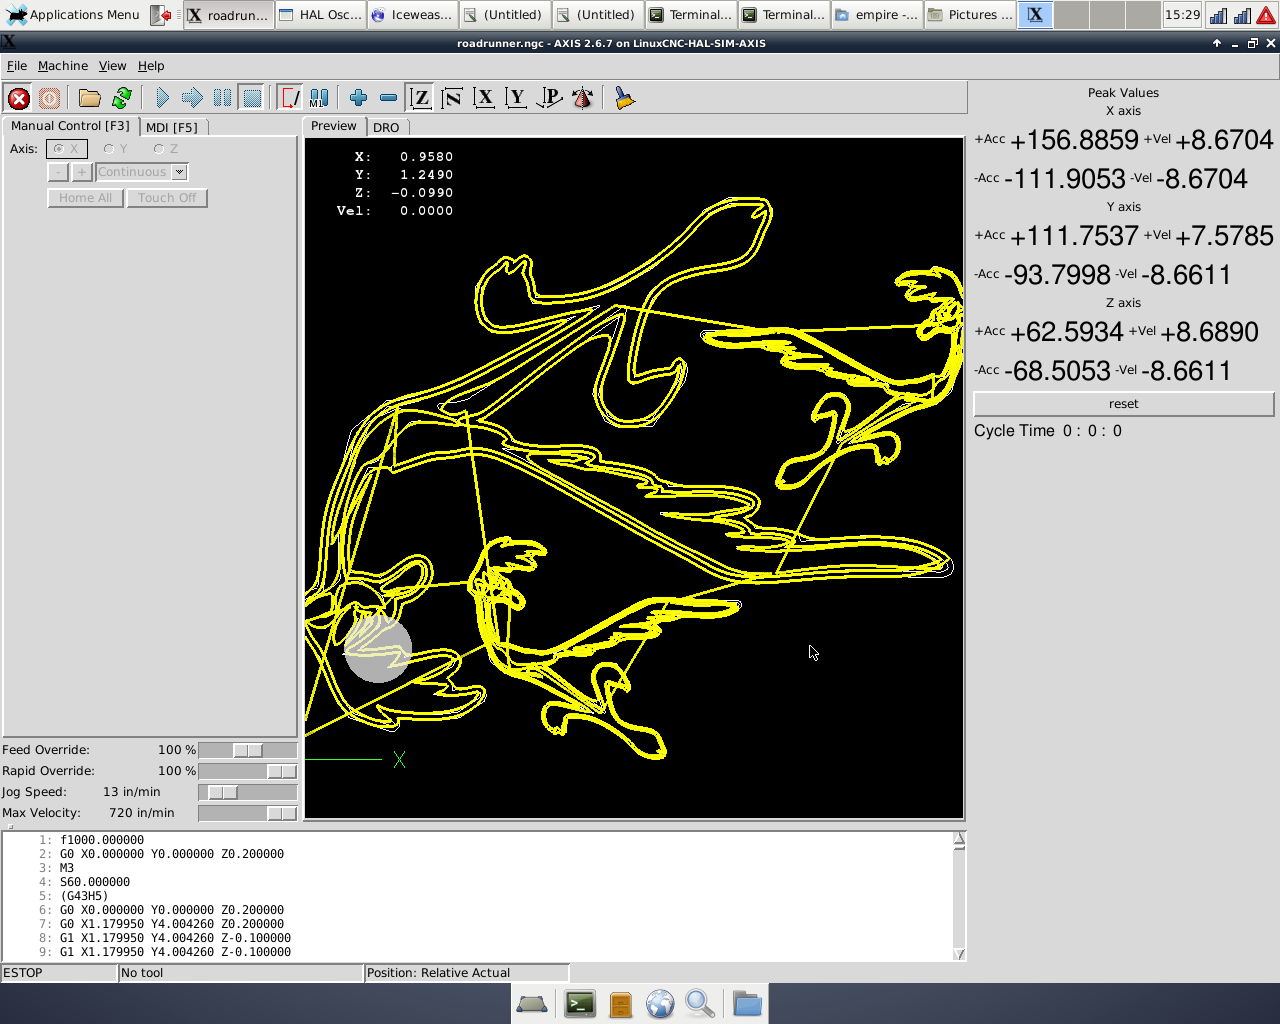Open G-code file folder icon
The width and height of the screenshot is (1280, 1024).
click(90, 98)
